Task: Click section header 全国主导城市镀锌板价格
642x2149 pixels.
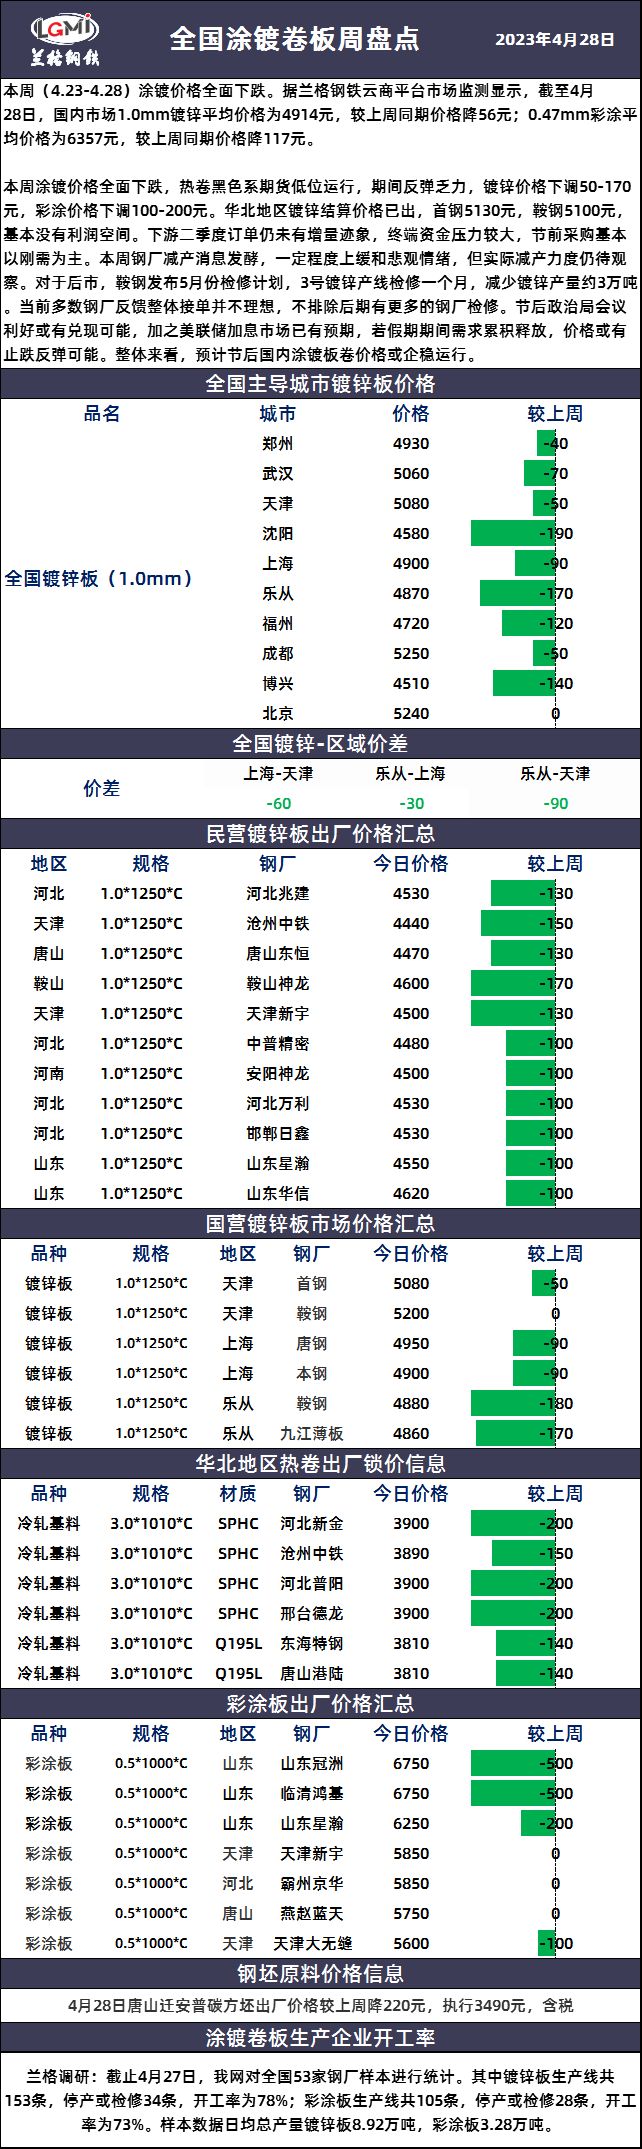Action: click(320, 384)
